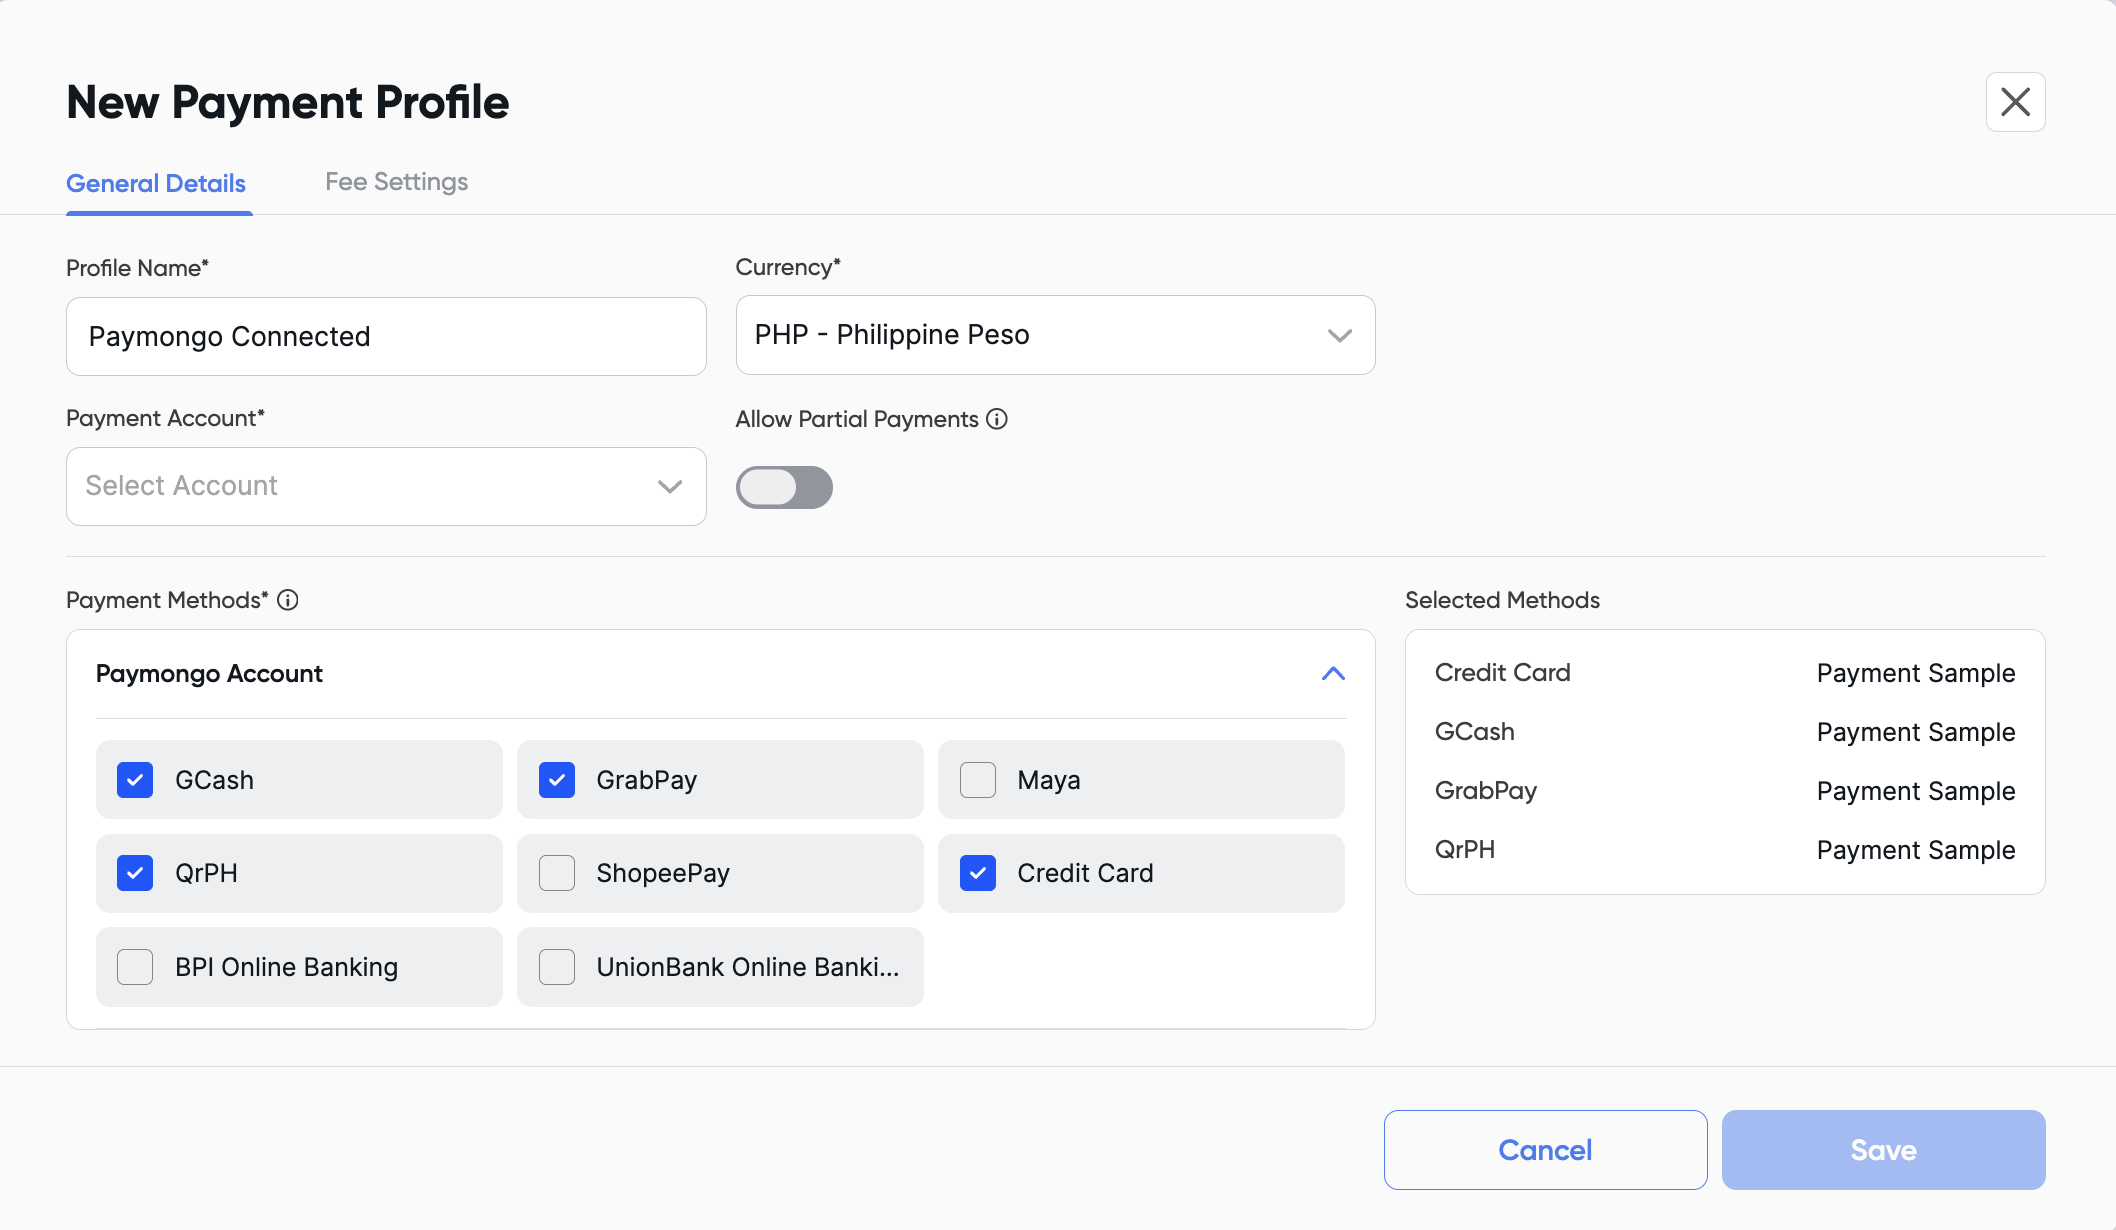Toggle the Allow Partial Payments switch
Viewport: 2116px width, 1230px height.
pos(784,487)
